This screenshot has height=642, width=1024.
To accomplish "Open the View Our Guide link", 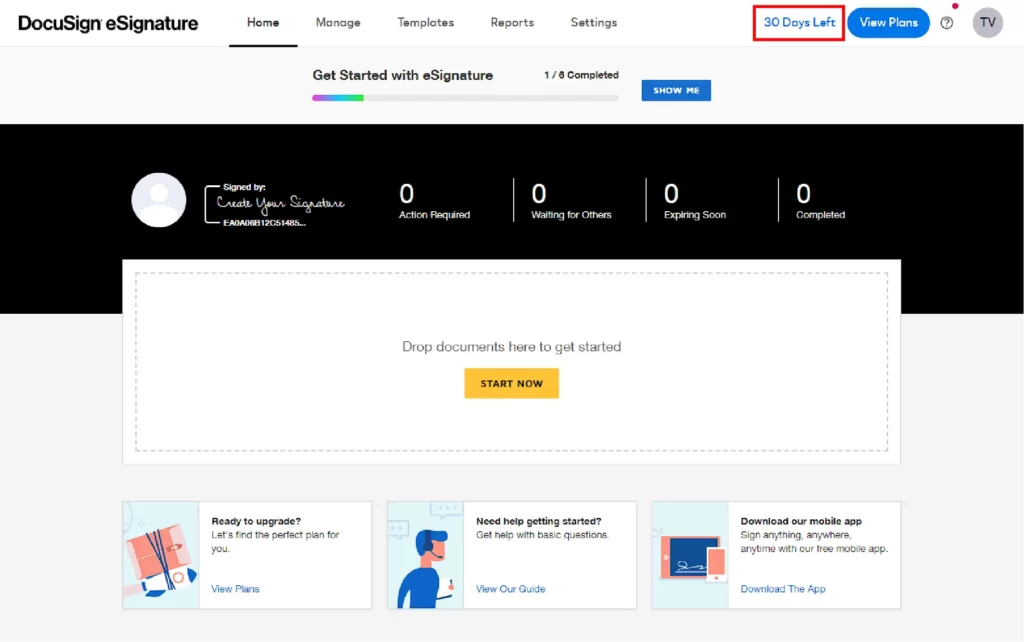I will pos(511,588).
